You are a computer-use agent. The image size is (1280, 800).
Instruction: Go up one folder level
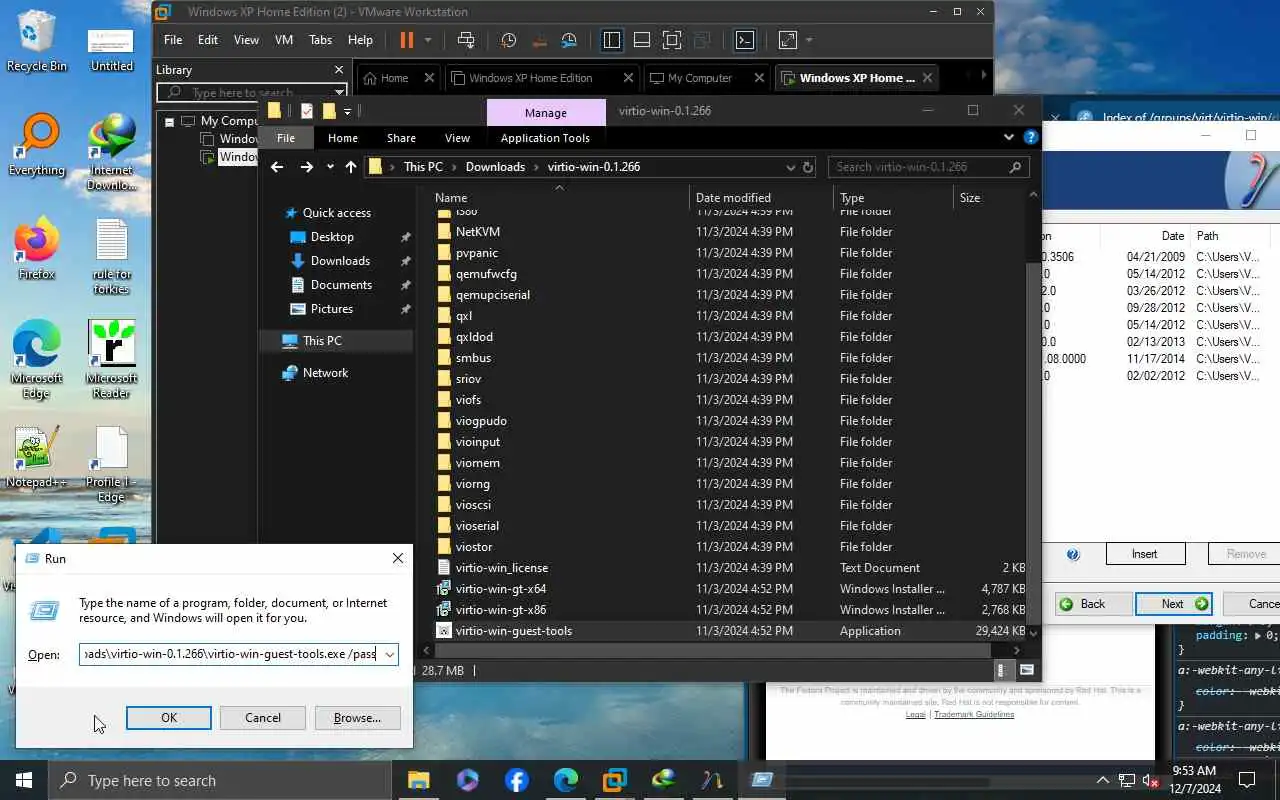[350, 167]
